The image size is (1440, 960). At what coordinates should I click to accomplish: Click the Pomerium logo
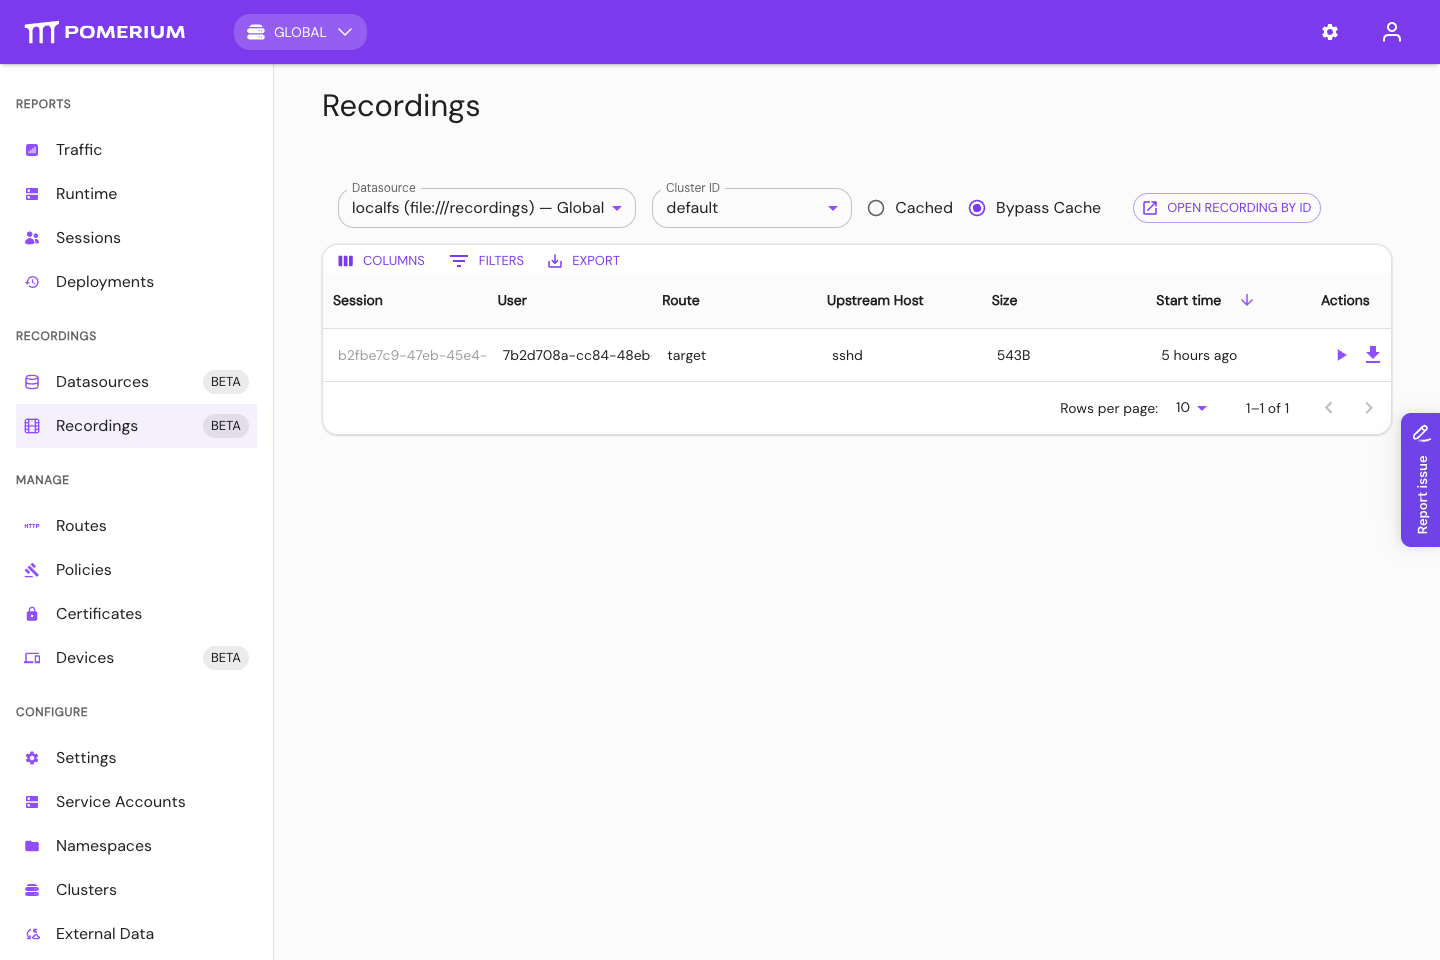point(105,32)
